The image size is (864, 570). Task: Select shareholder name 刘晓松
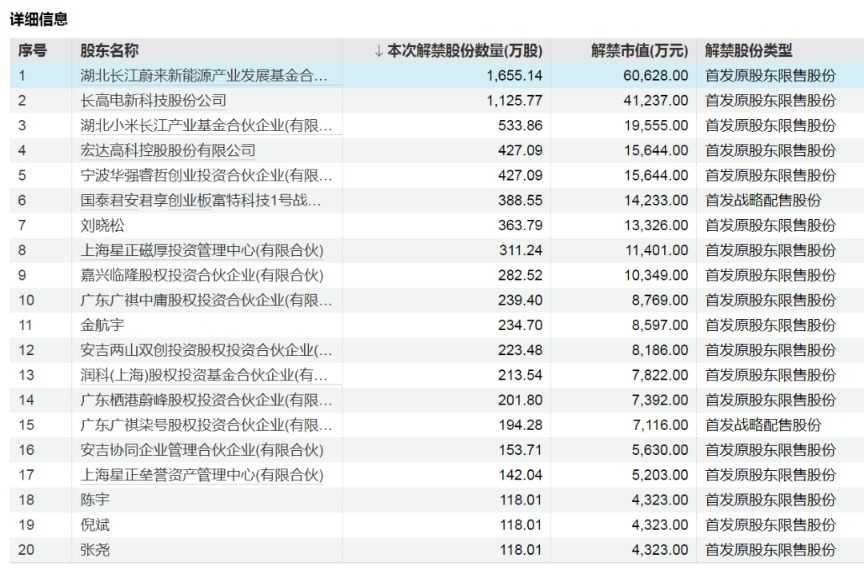[102, 225]
